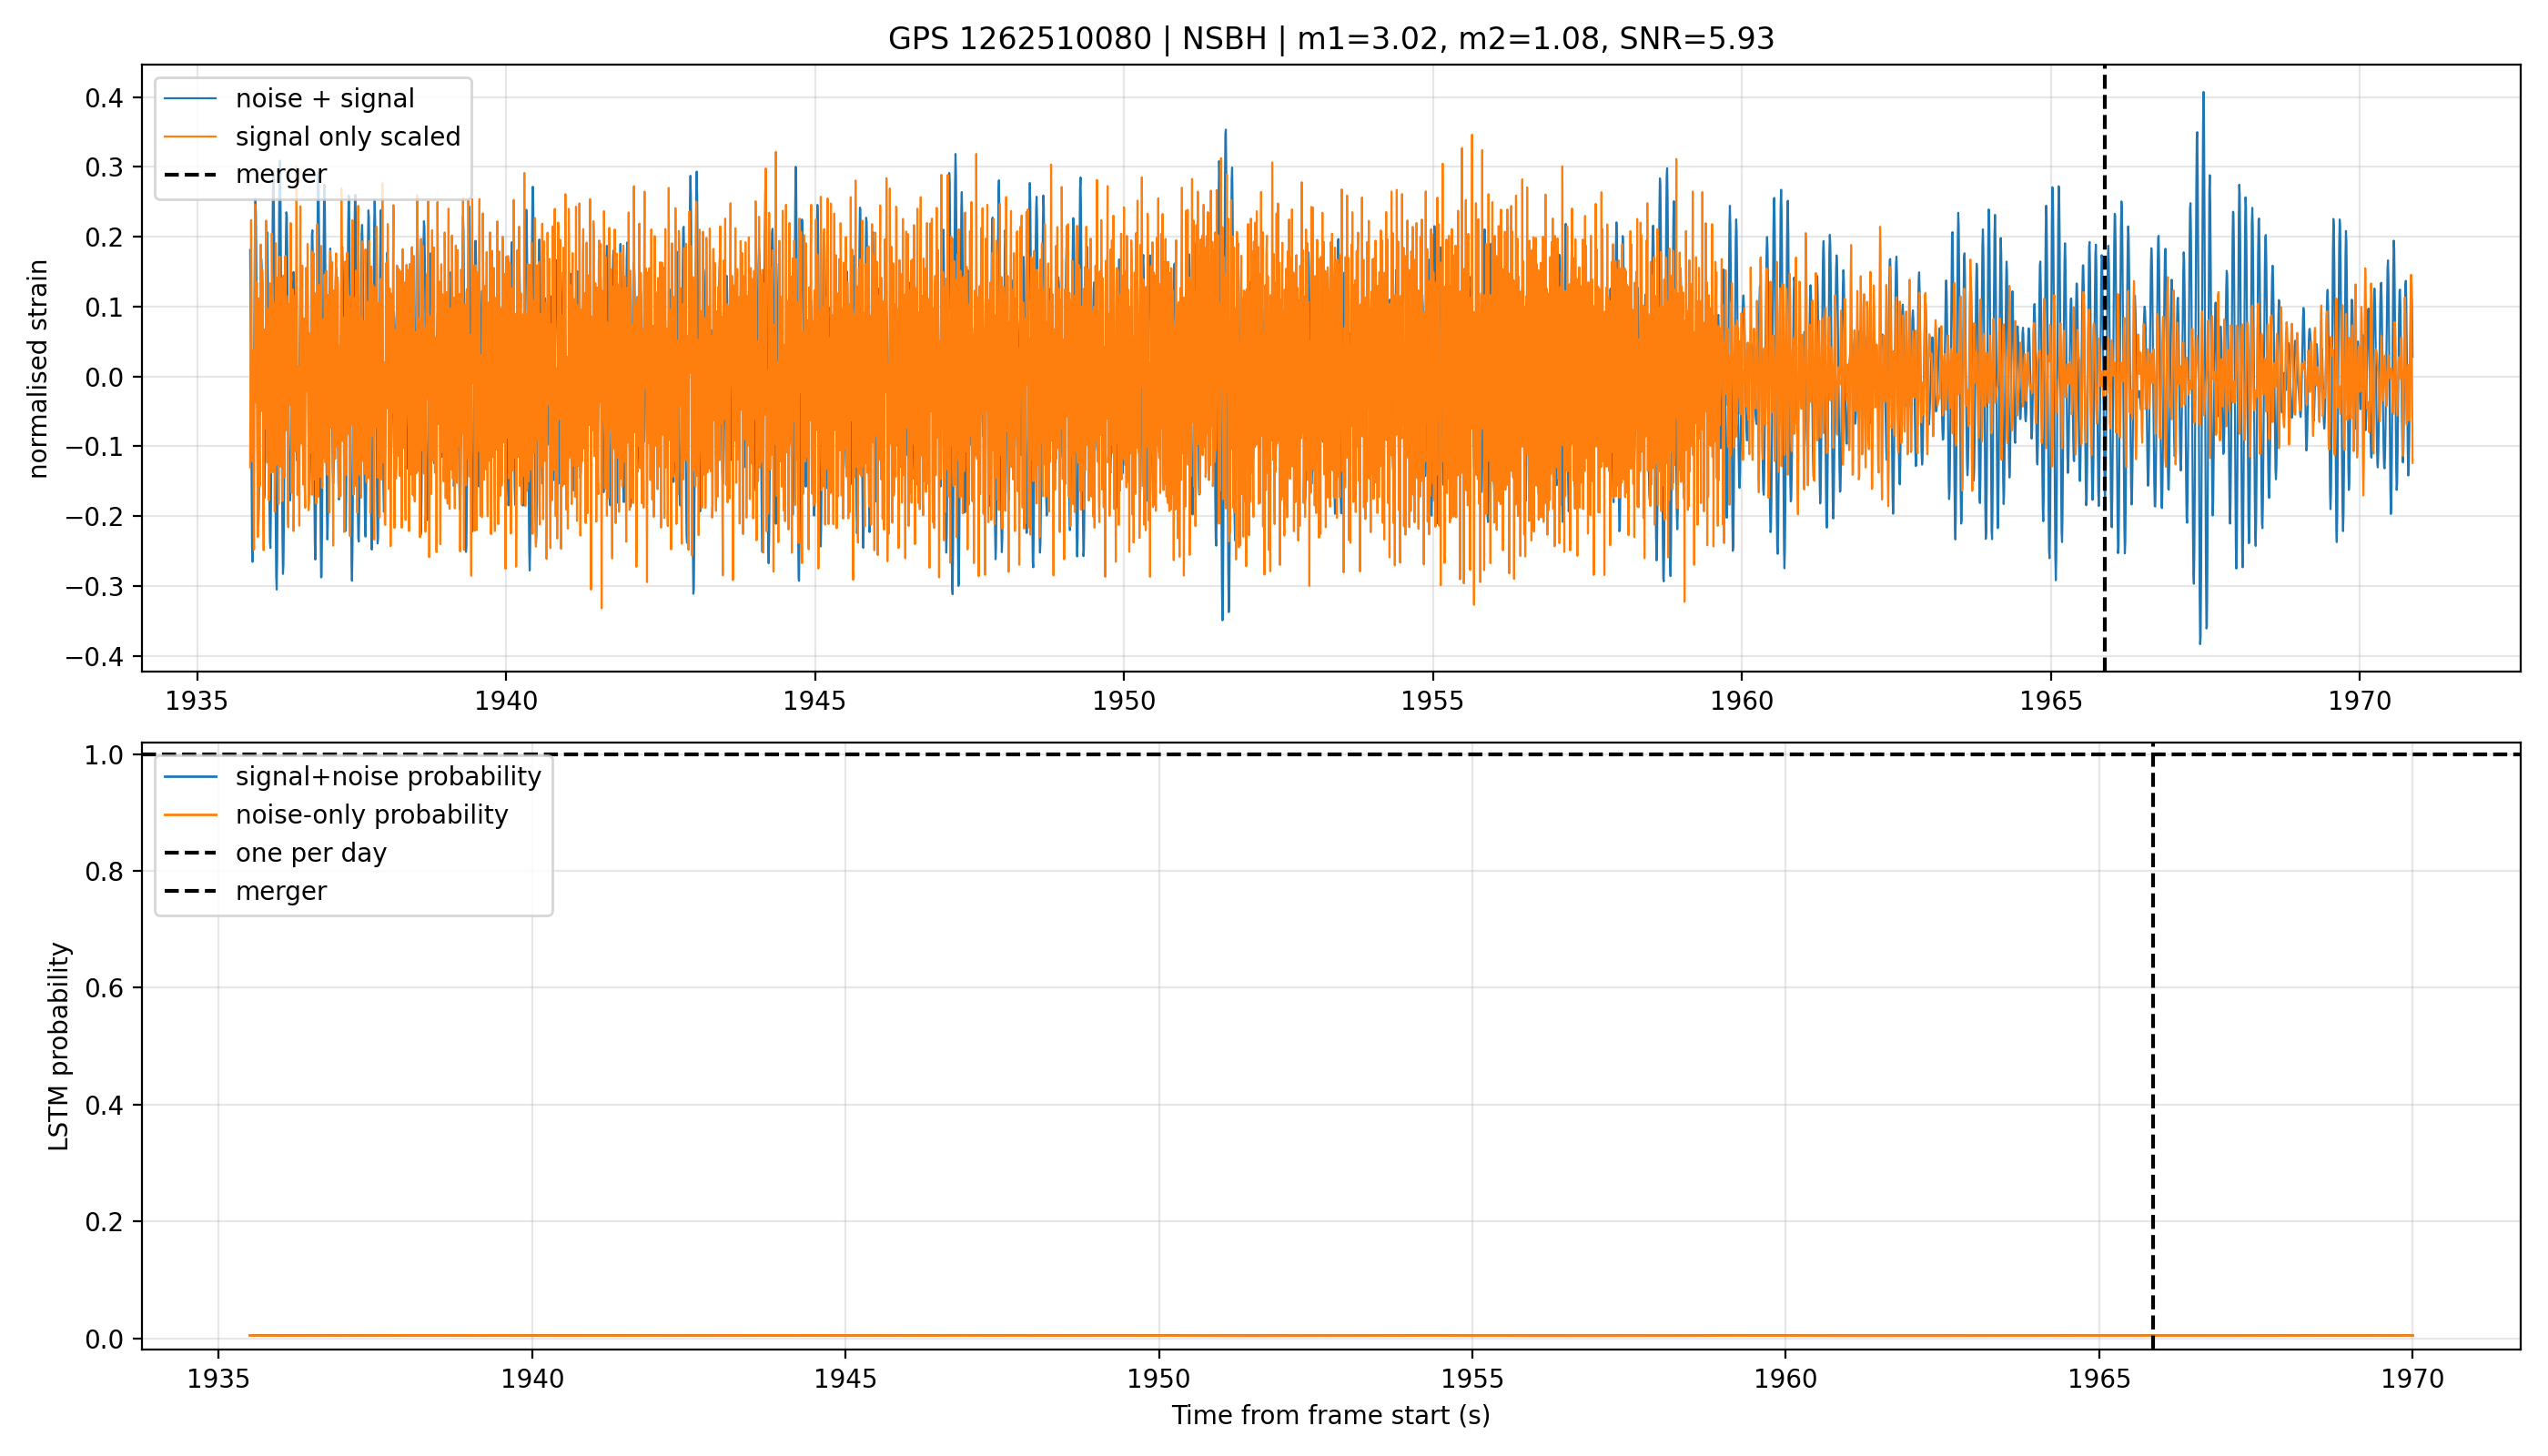The image size is (2548, 1456).
Task: Click the large blue strain peak after the merger
Action: pos(2203,93)
